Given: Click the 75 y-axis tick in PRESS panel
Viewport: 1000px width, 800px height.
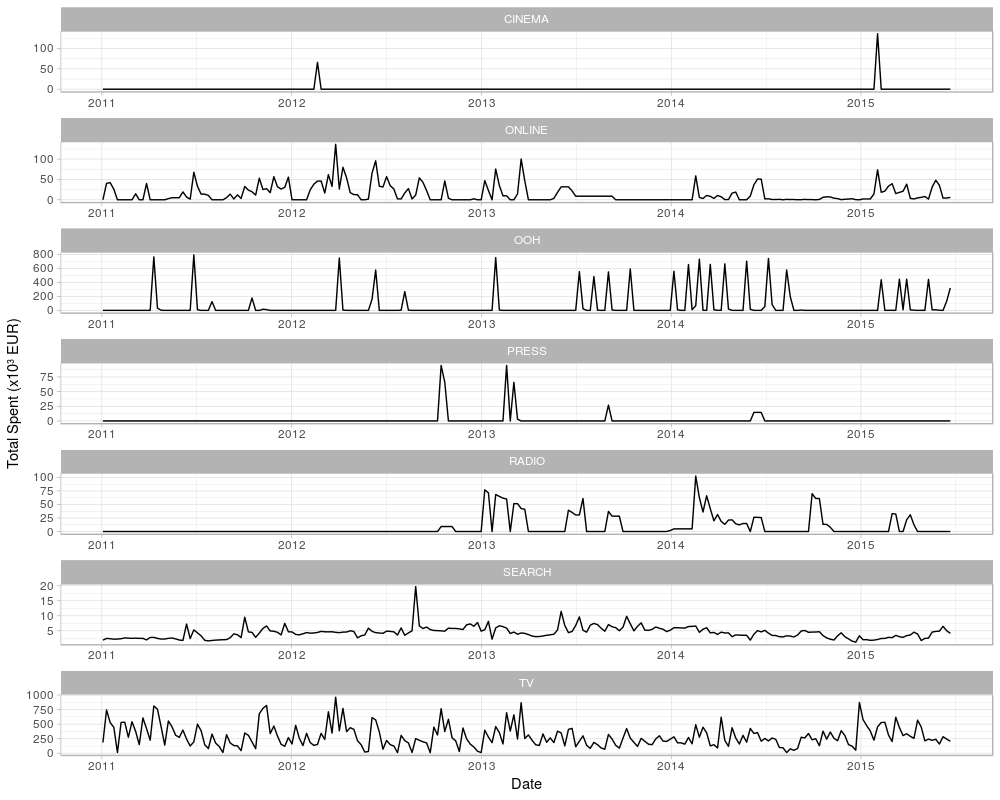Looking at the screenshot, I should tap(48, 377).
